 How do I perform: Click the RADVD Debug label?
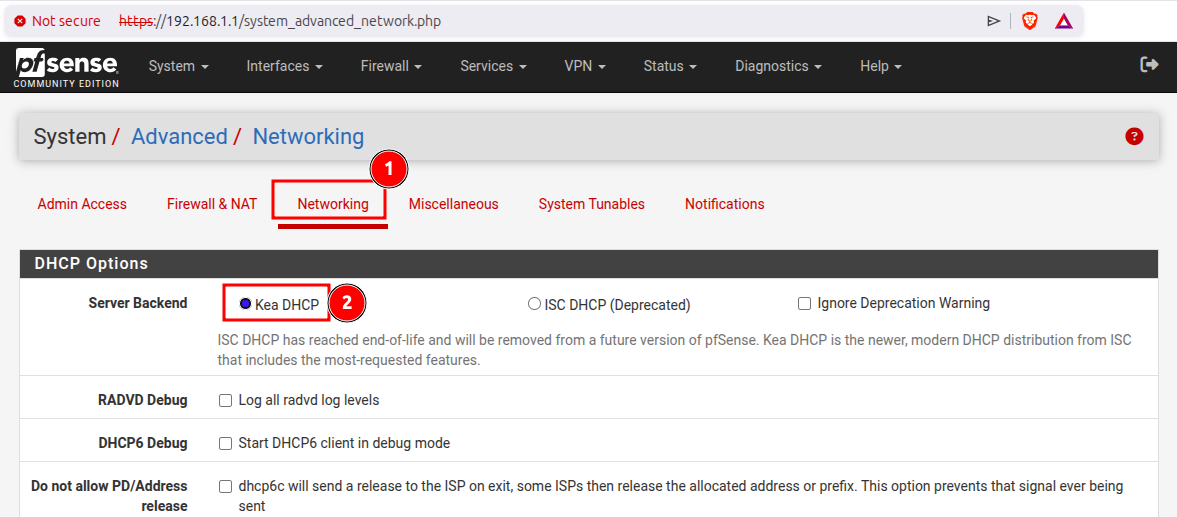click(143, 400)
